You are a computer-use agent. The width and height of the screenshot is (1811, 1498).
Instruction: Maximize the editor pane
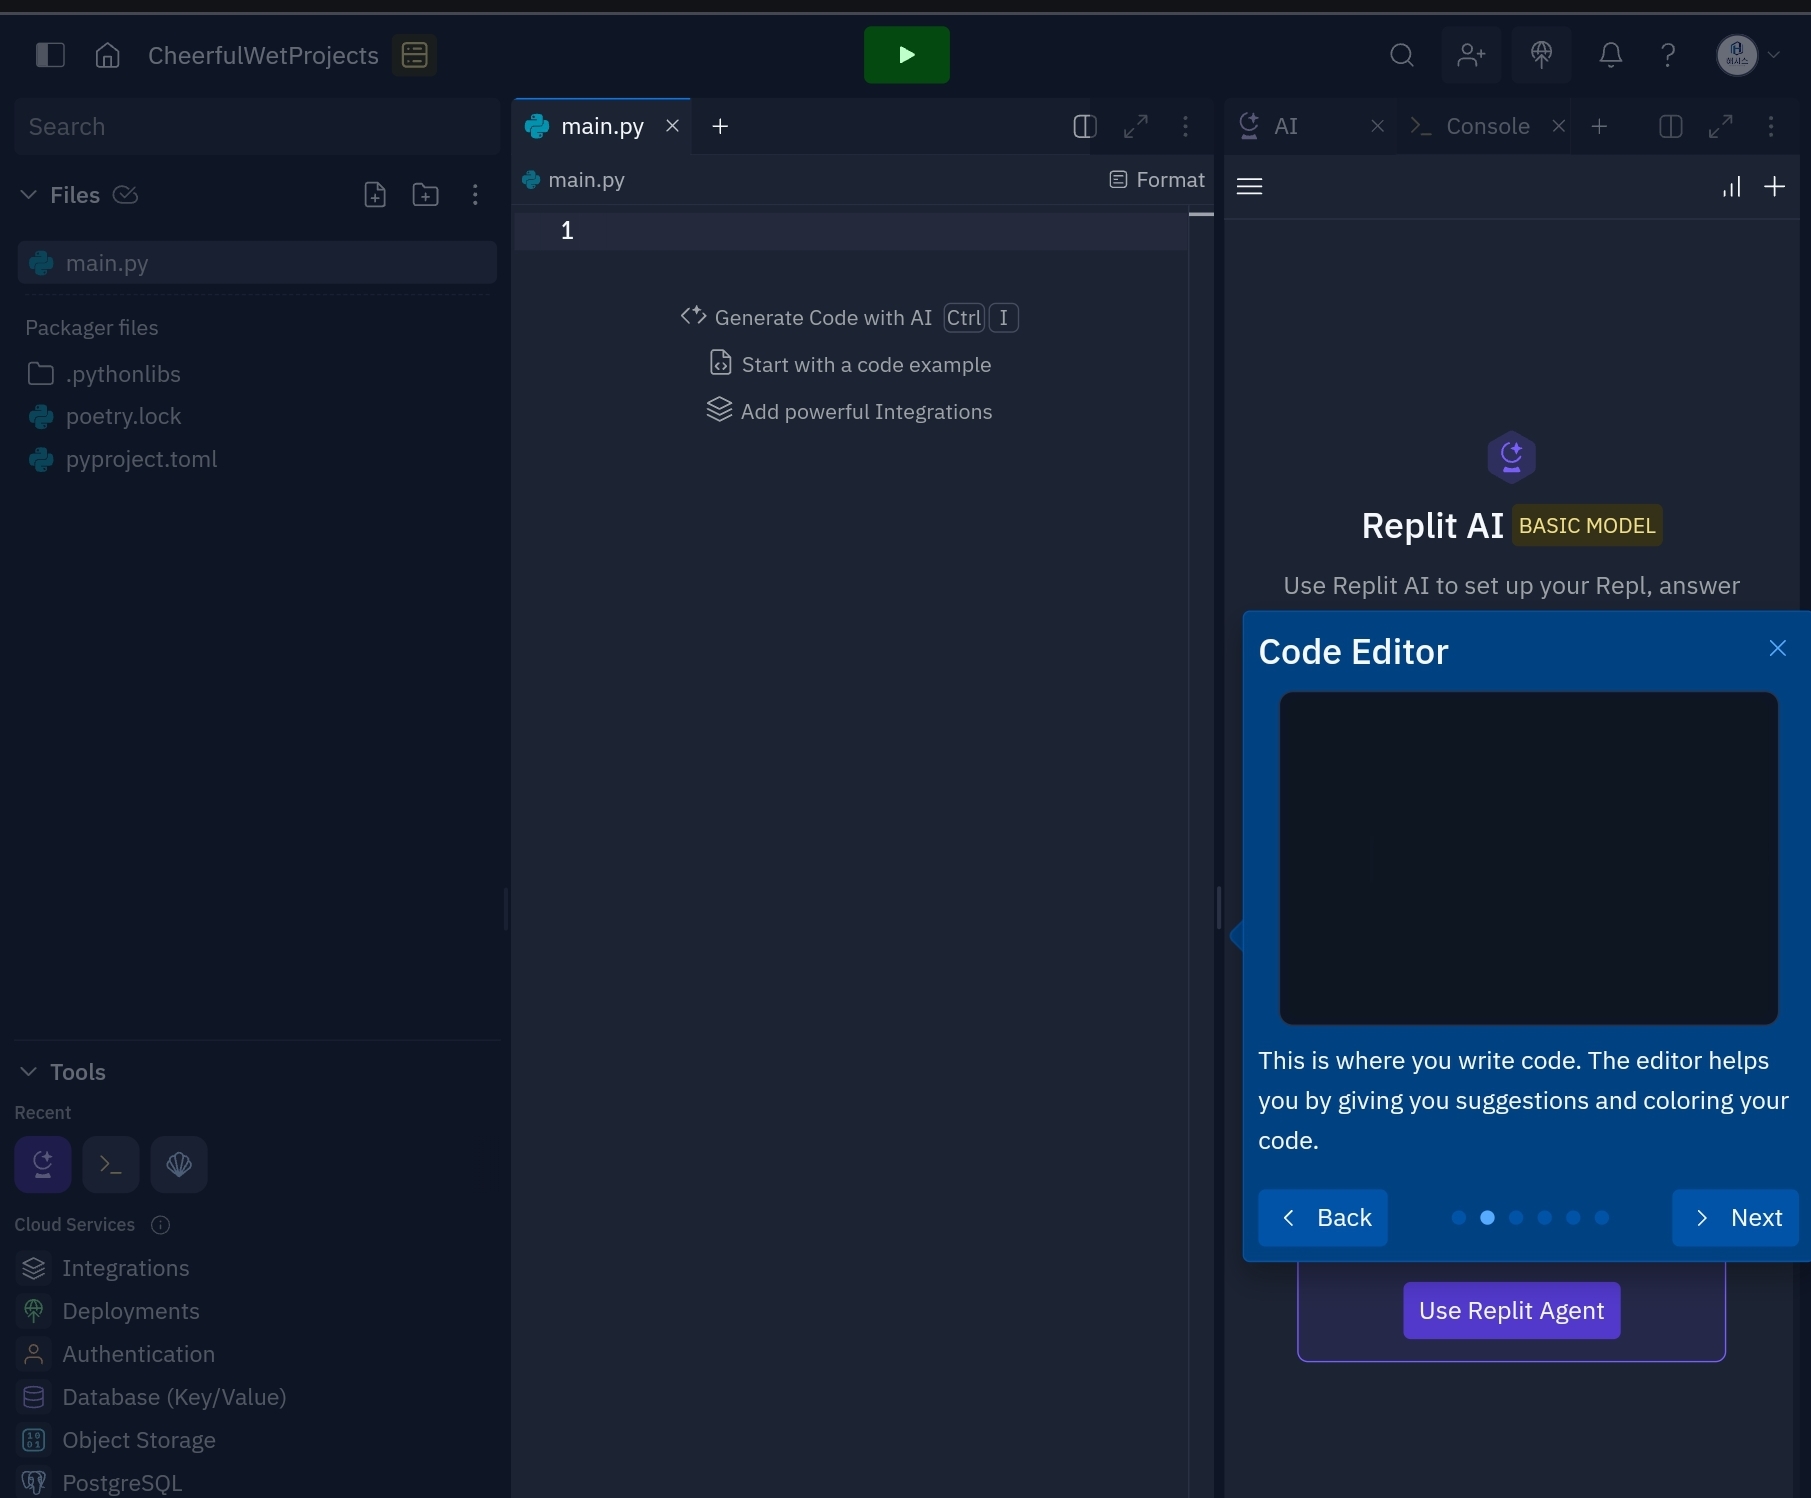(1135, 126)
